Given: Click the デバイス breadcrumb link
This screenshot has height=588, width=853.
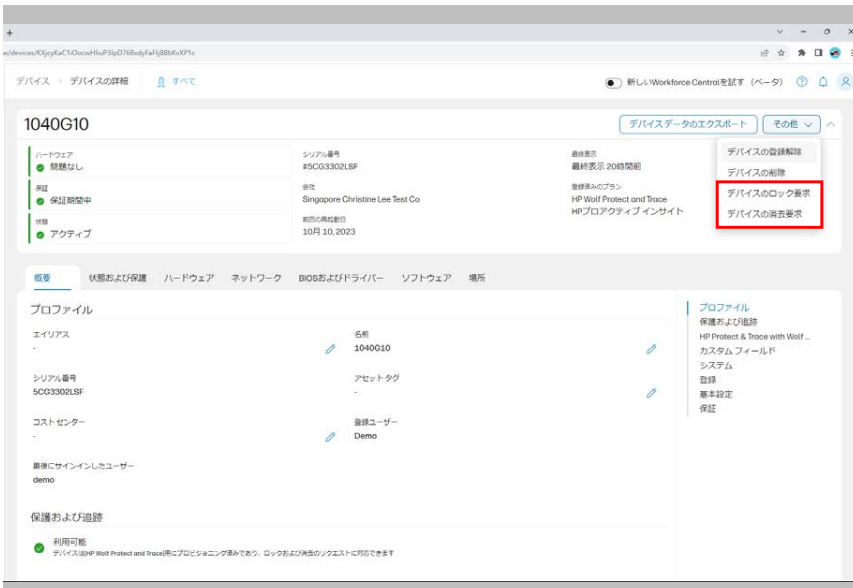Looking at the screenshot, I should tap(33, 81).
